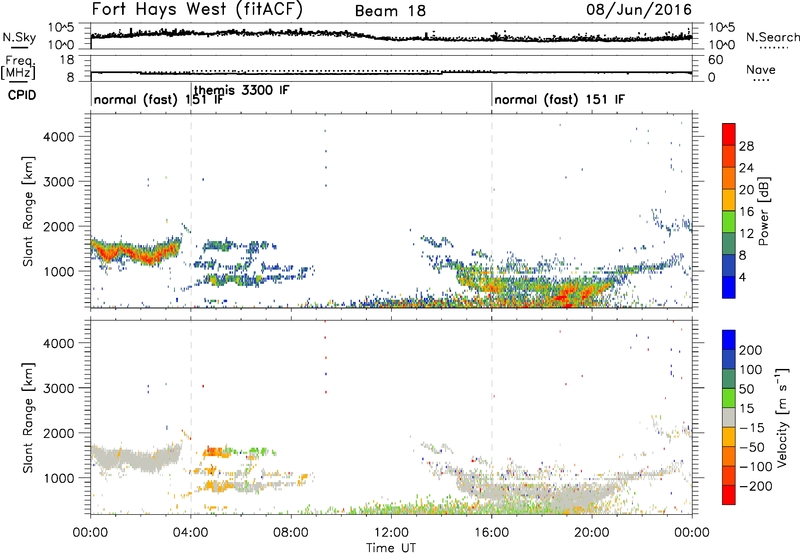Screen dimensions: 800x554
Task: Click the first 'normal (fast) 151 IF' label at 00:00
Action: 159,99
